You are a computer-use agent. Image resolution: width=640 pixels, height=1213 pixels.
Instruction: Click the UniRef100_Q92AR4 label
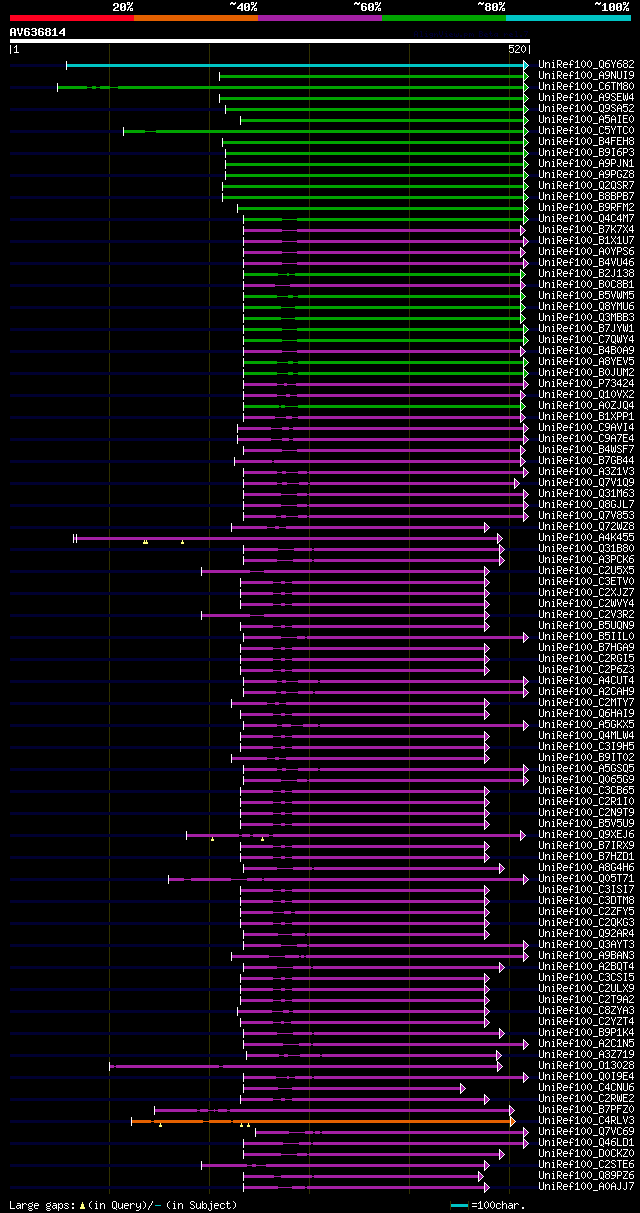click(586, 934)
